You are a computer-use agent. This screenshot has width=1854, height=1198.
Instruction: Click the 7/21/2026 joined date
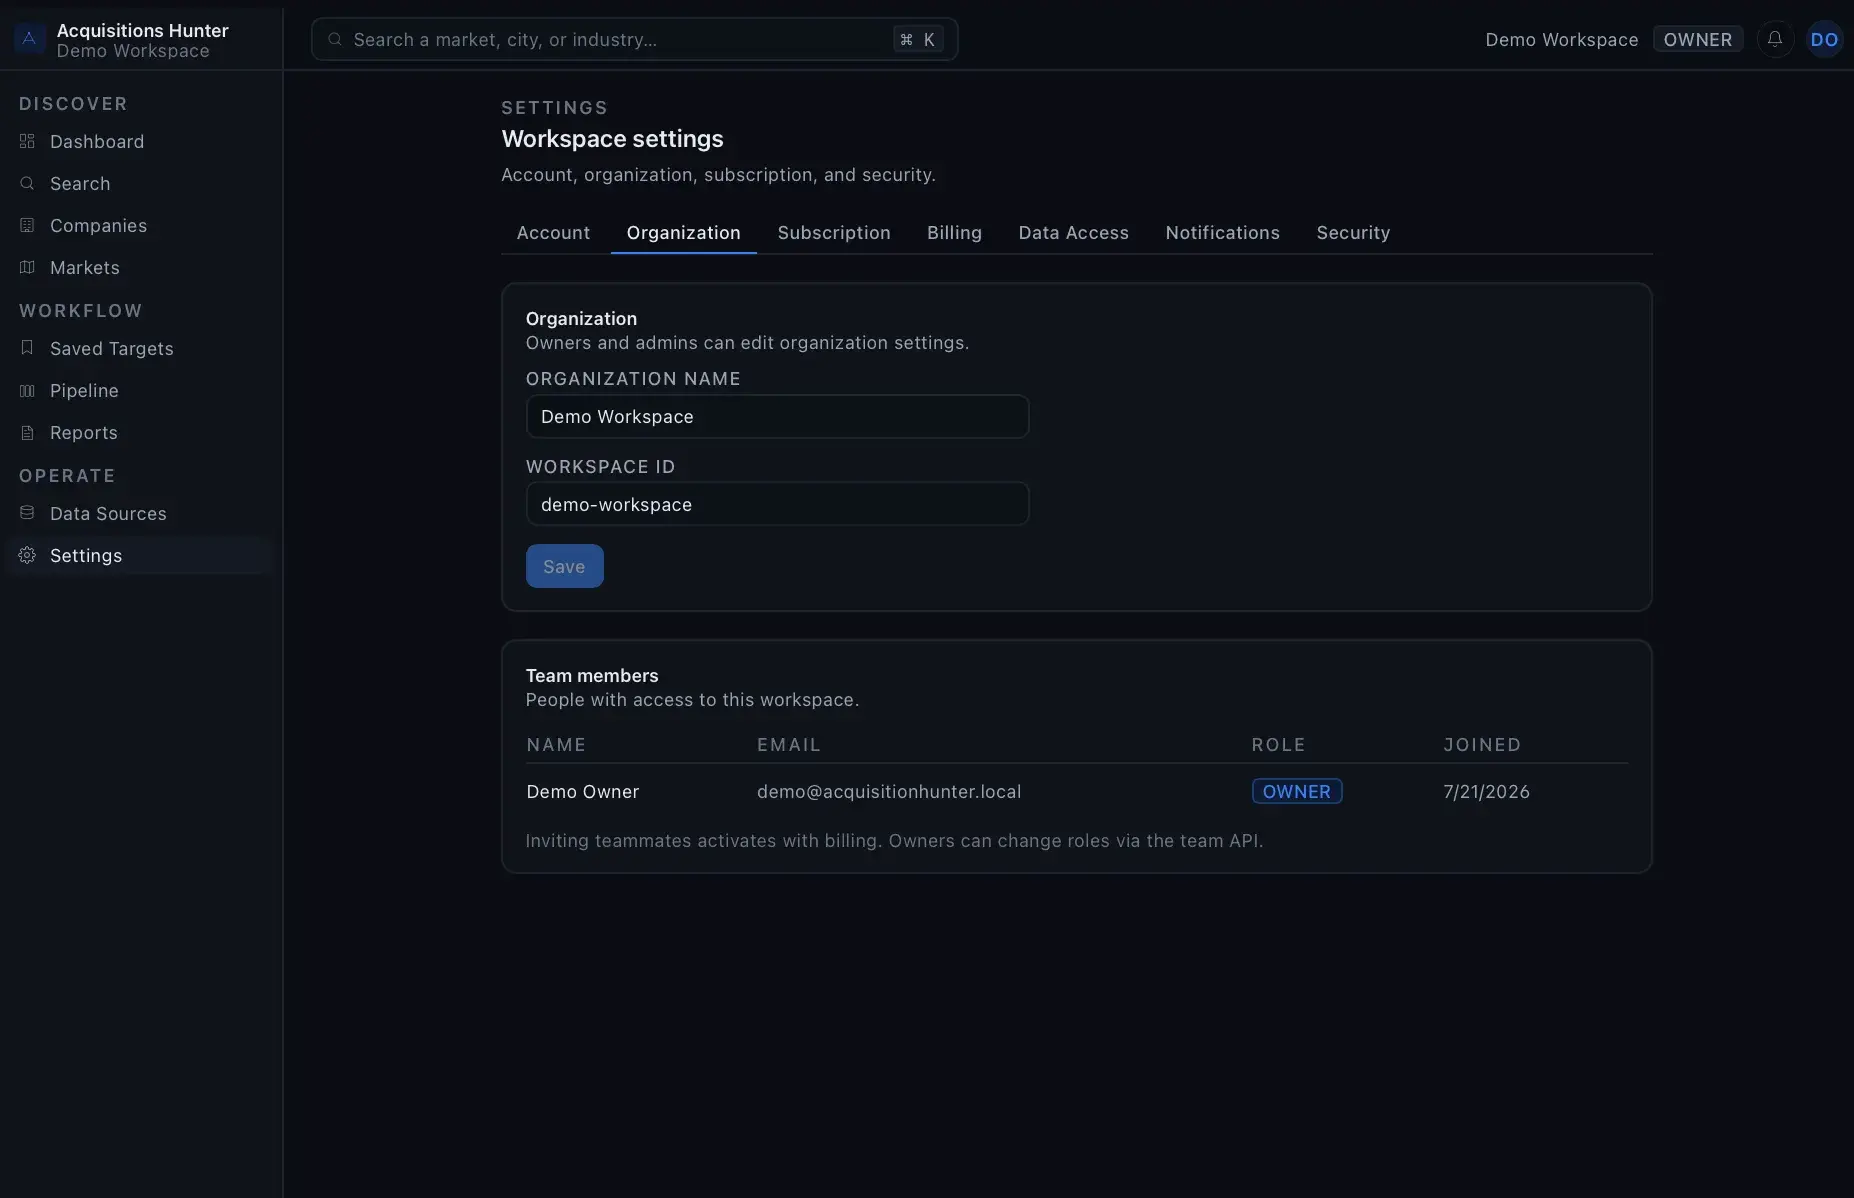pyautogui.click(x=1486, y=791)
